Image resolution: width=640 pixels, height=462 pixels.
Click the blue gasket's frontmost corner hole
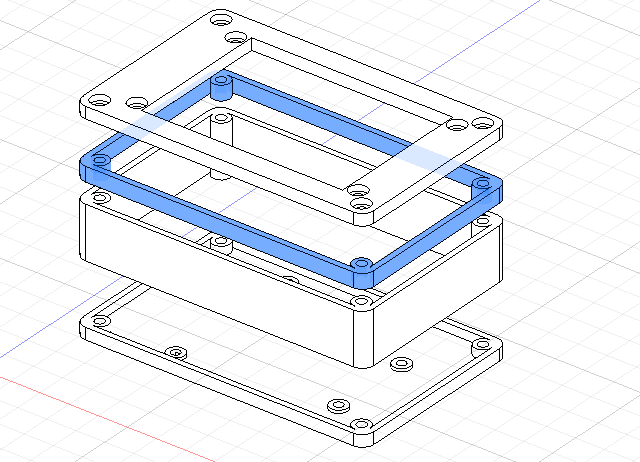click(360, 264)
